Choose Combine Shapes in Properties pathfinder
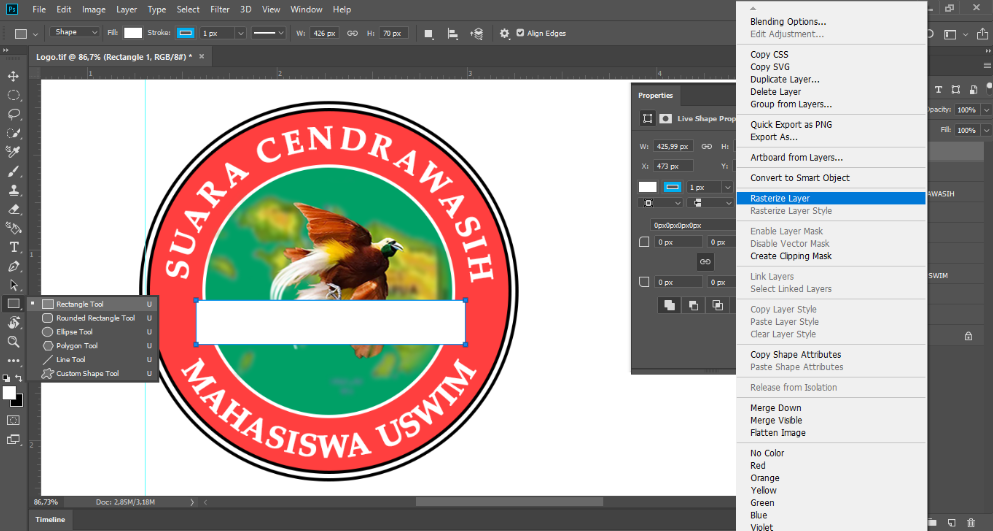 (x=669, y=305)
